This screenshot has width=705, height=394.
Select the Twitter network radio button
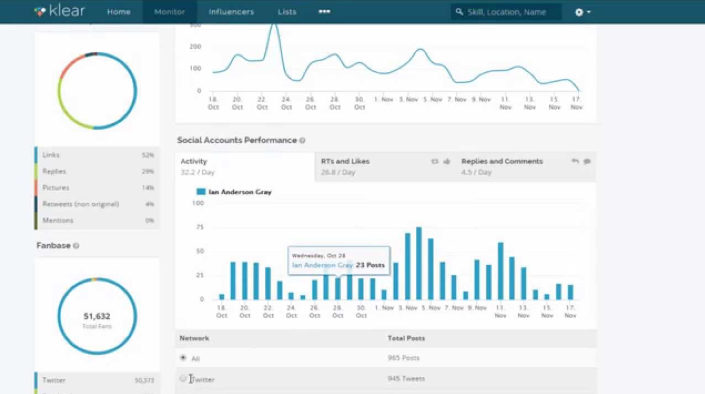pos(183,379)
